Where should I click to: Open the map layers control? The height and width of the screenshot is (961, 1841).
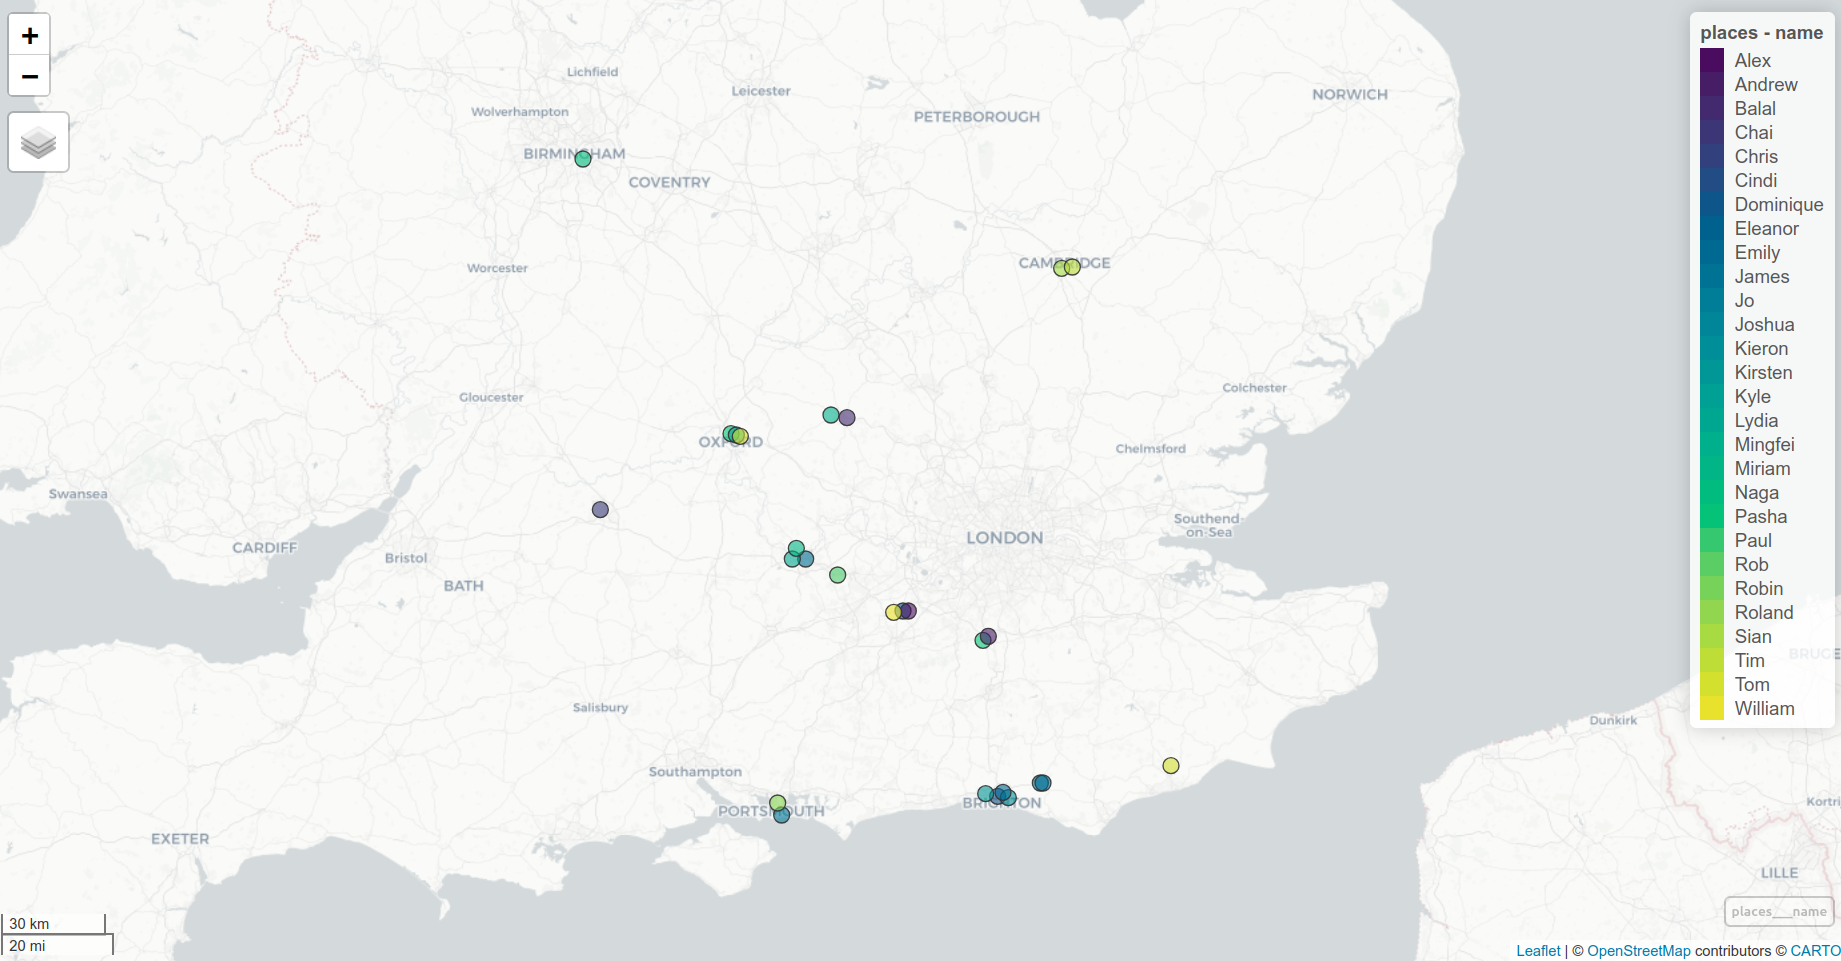point(39,143)
